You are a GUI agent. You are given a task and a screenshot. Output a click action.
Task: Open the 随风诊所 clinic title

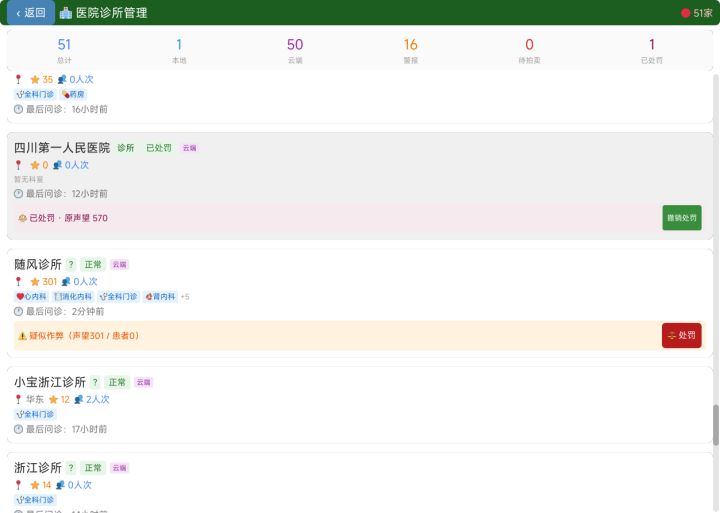point(38,264)
